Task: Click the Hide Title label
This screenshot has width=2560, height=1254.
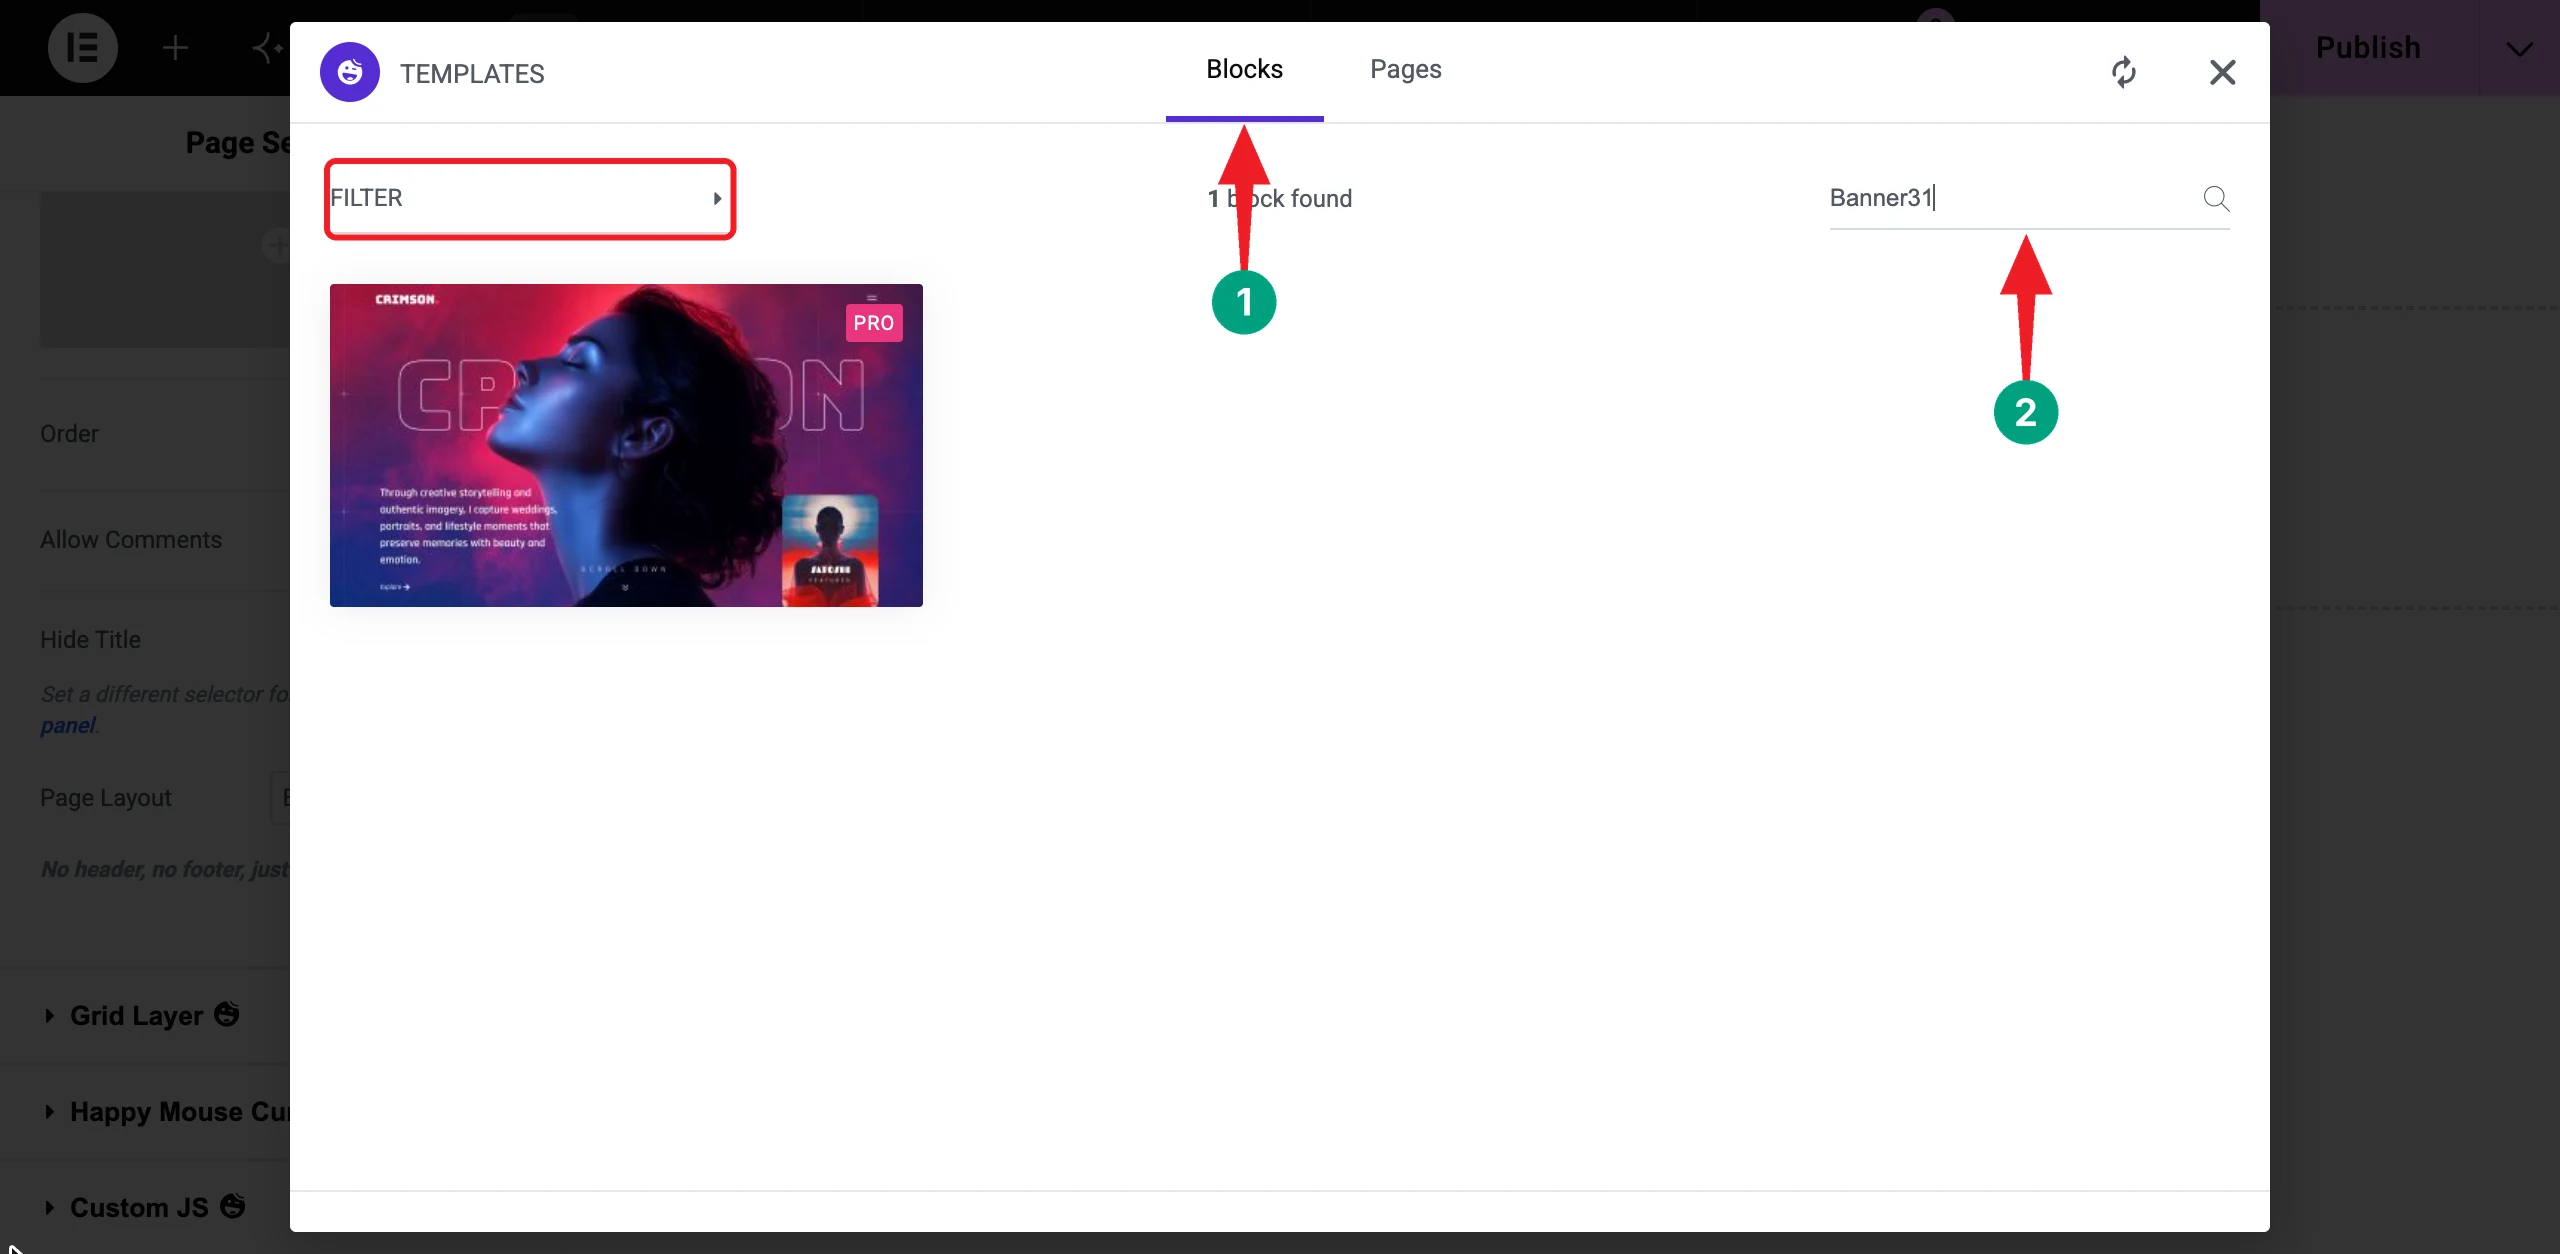Action: pos(90,639)
